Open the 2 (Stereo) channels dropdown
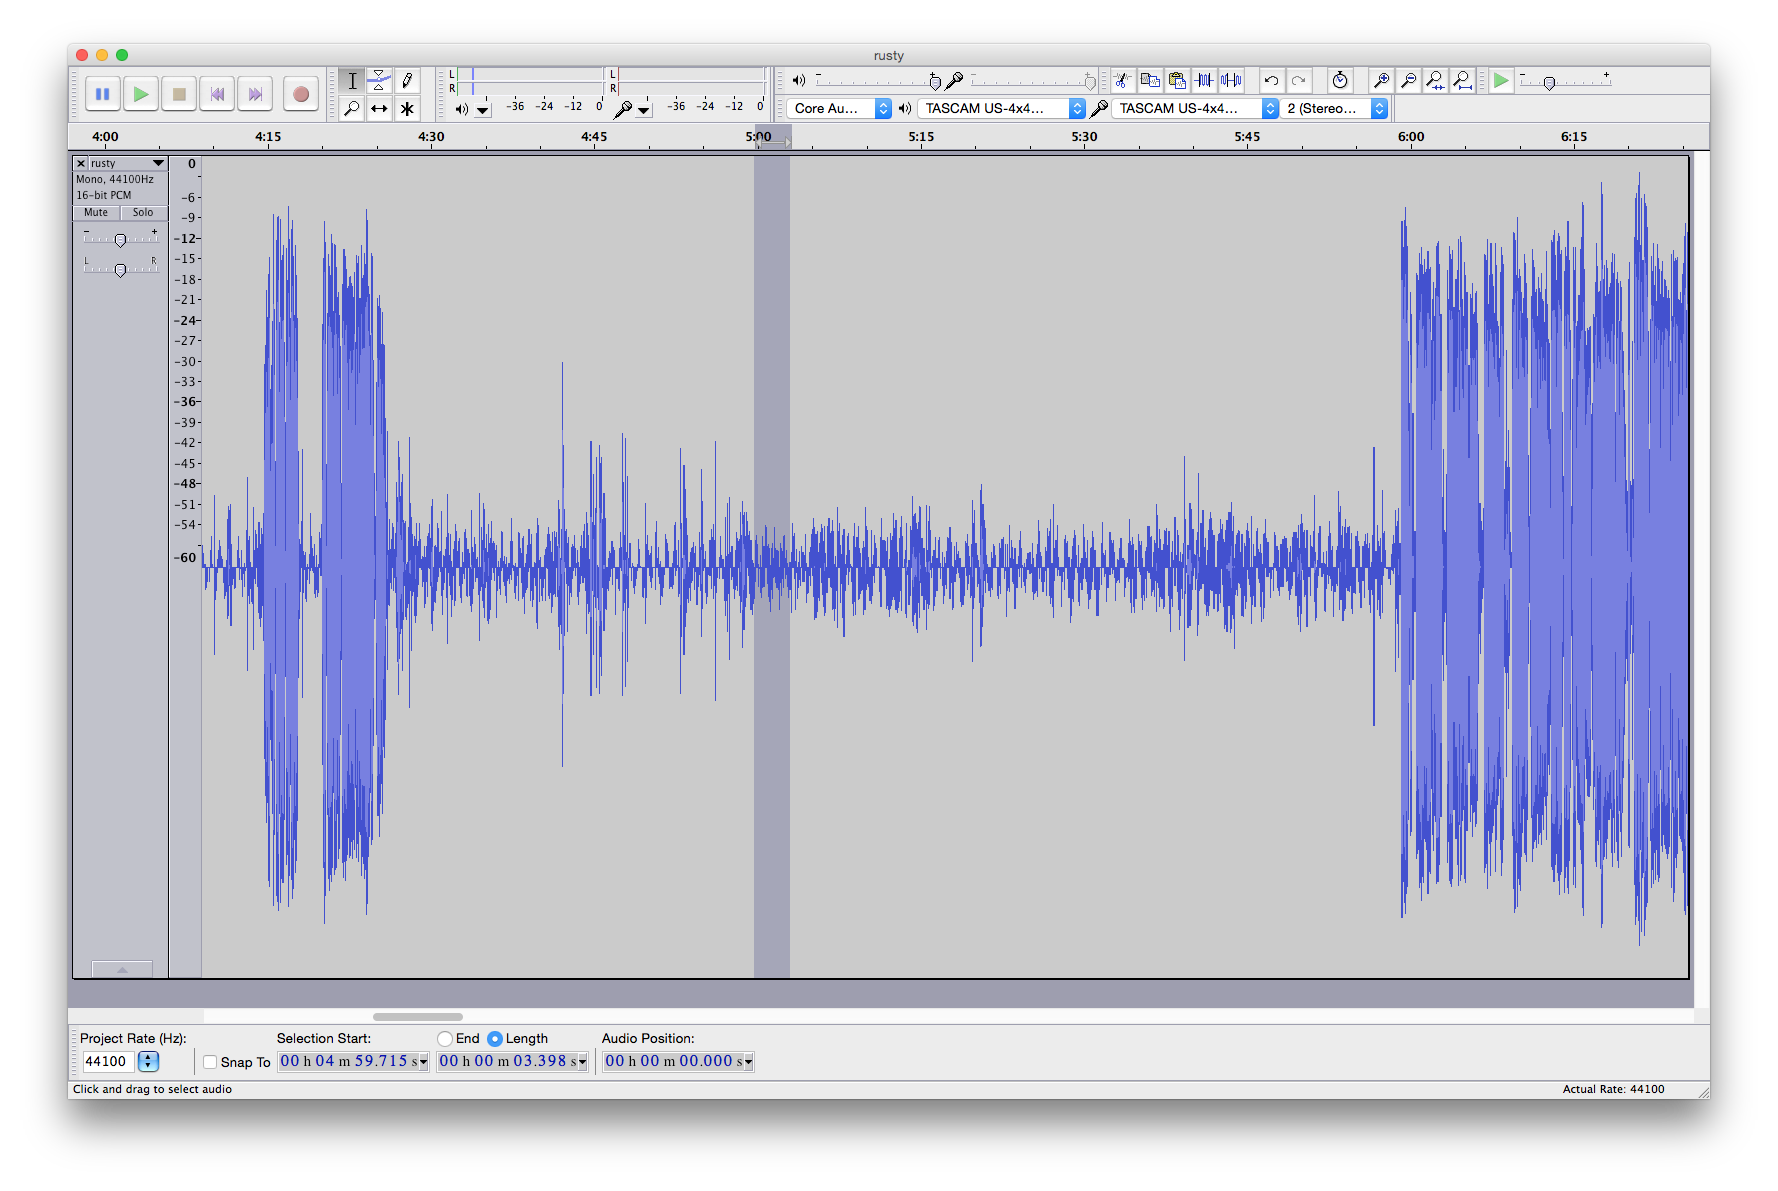Image resolution: width=1778 pixels, height=1191 pixels. (x=1335, y=108)
